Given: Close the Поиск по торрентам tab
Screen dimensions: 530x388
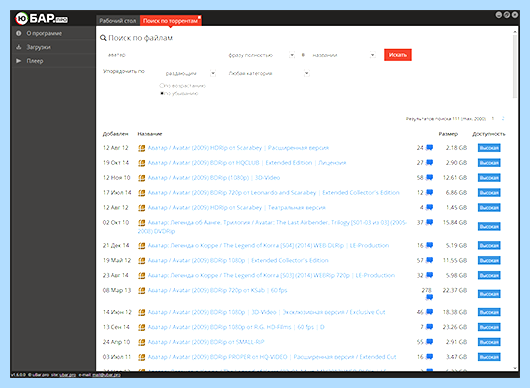Looking at the screenshot, I should tap(199, 17).
